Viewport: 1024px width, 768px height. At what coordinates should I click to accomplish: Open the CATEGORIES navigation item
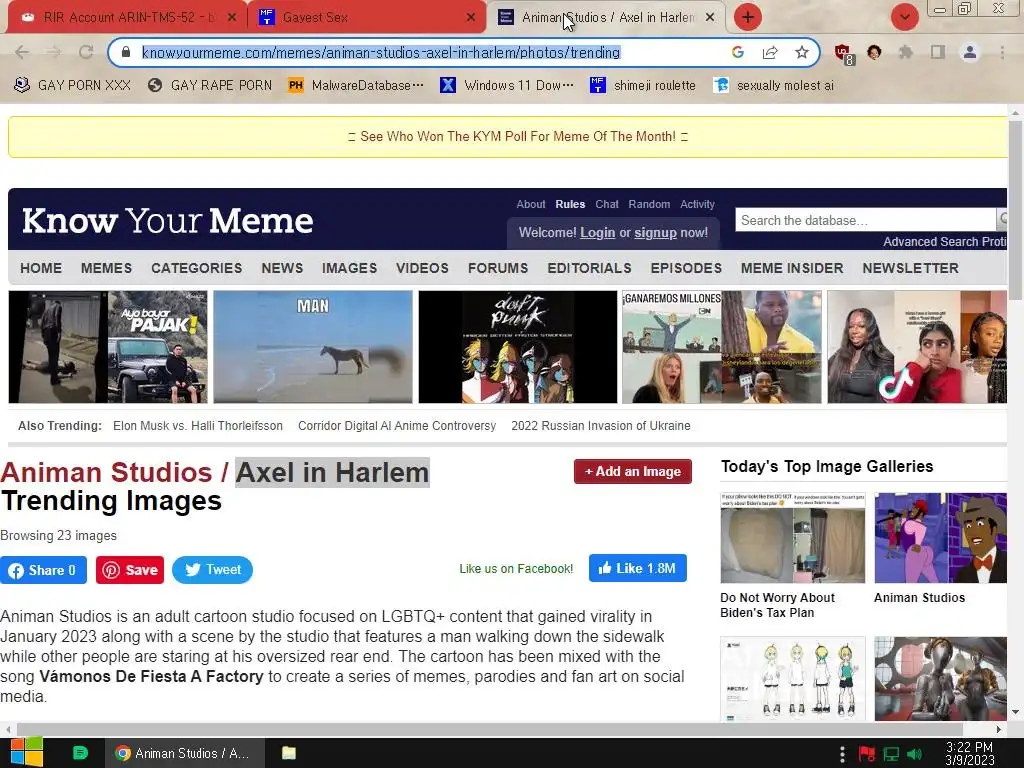197,268
